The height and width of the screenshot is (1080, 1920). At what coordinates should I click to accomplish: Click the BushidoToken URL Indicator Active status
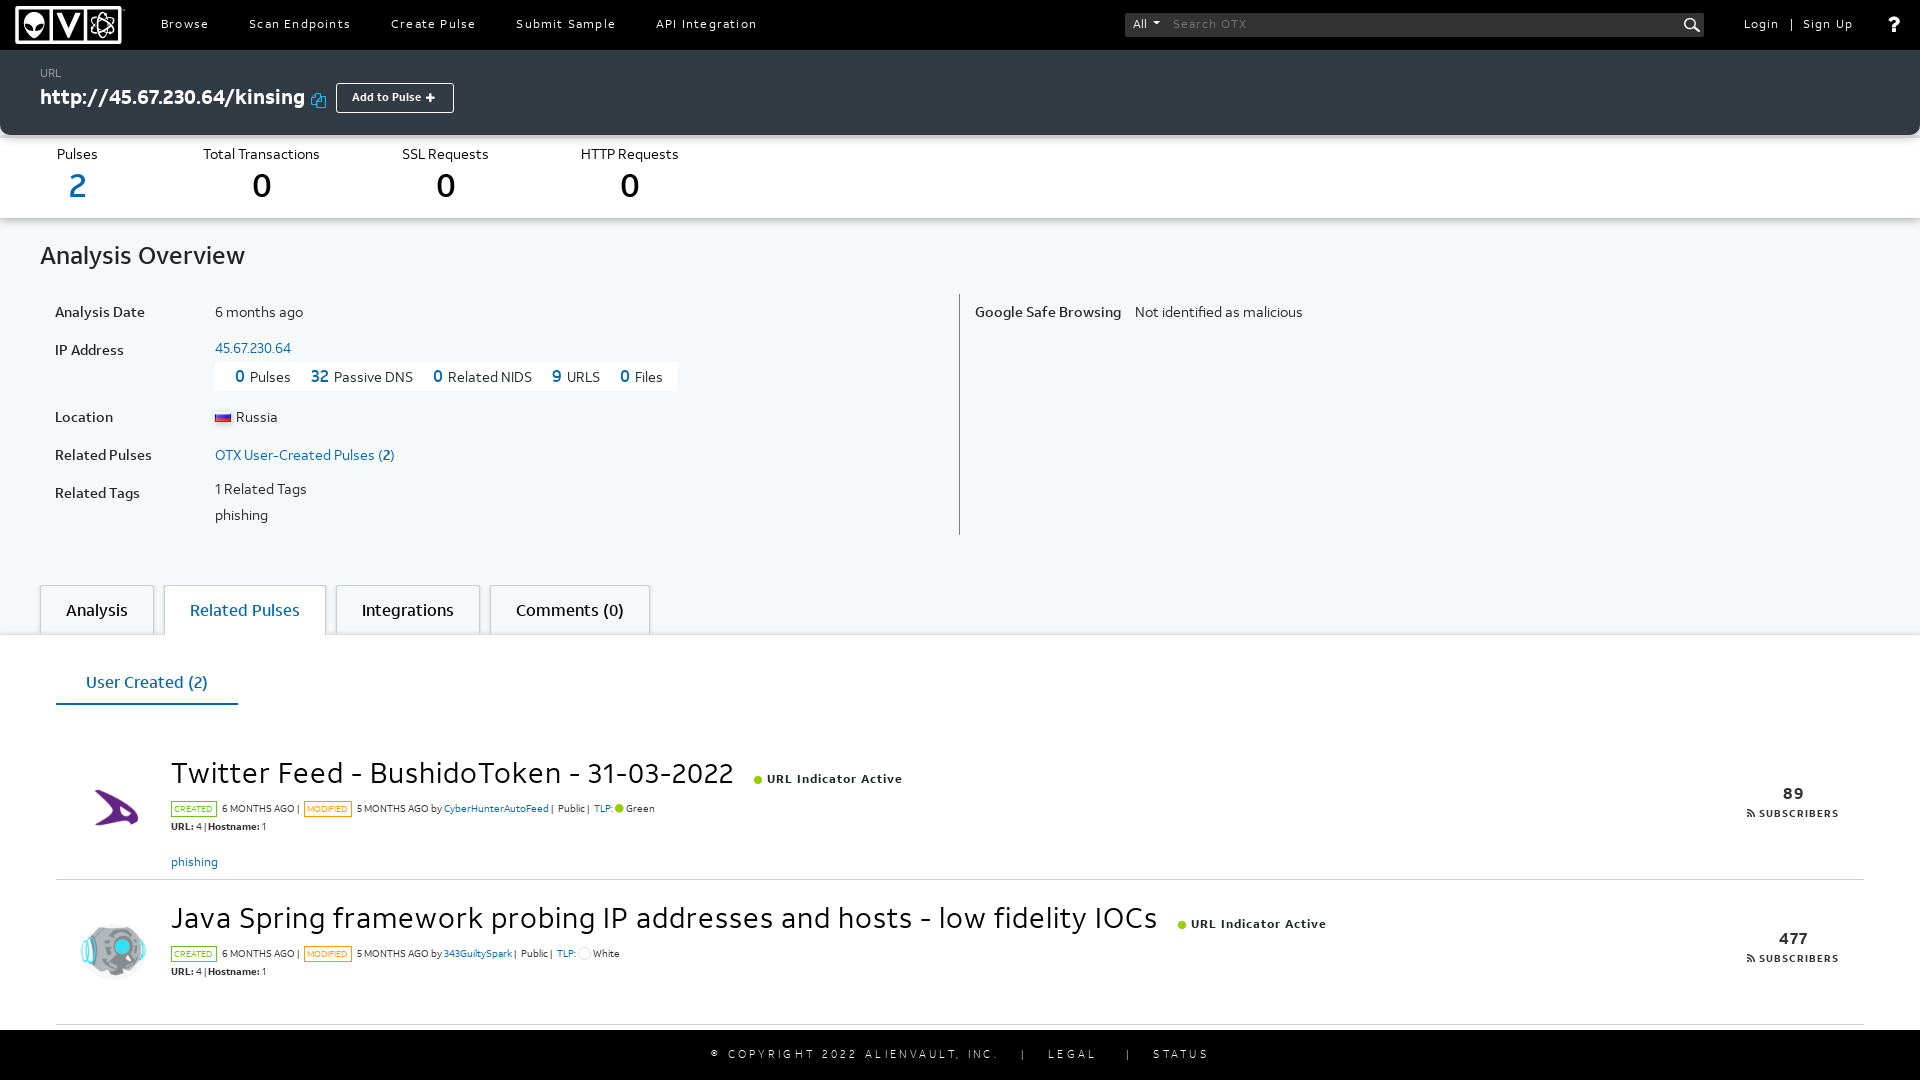[828, 779]
